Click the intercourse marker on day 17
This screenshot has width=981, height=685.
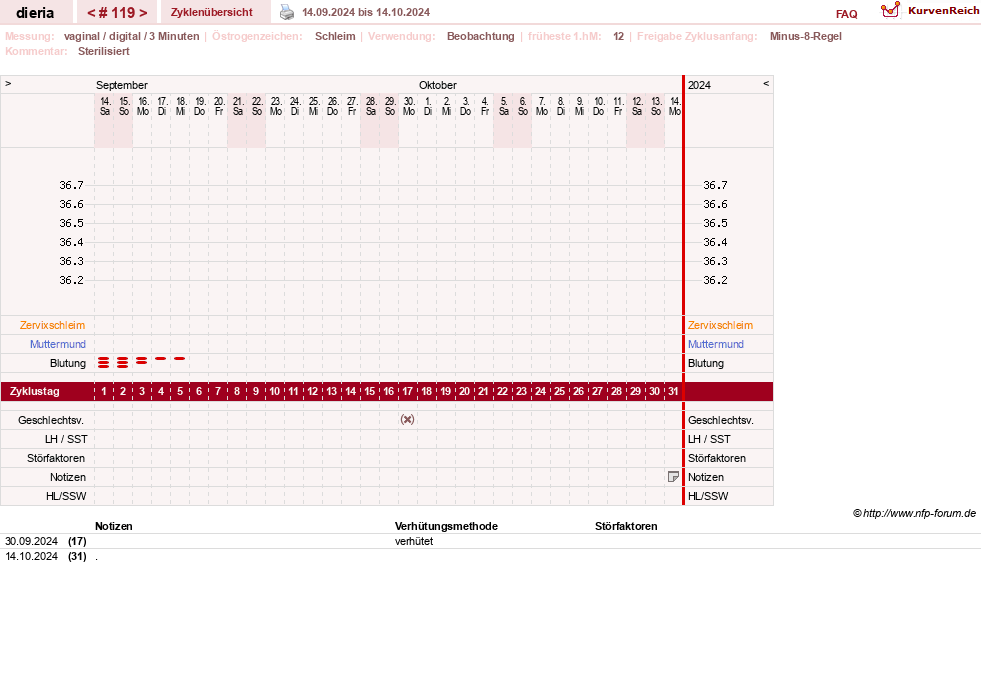(407, 419)
